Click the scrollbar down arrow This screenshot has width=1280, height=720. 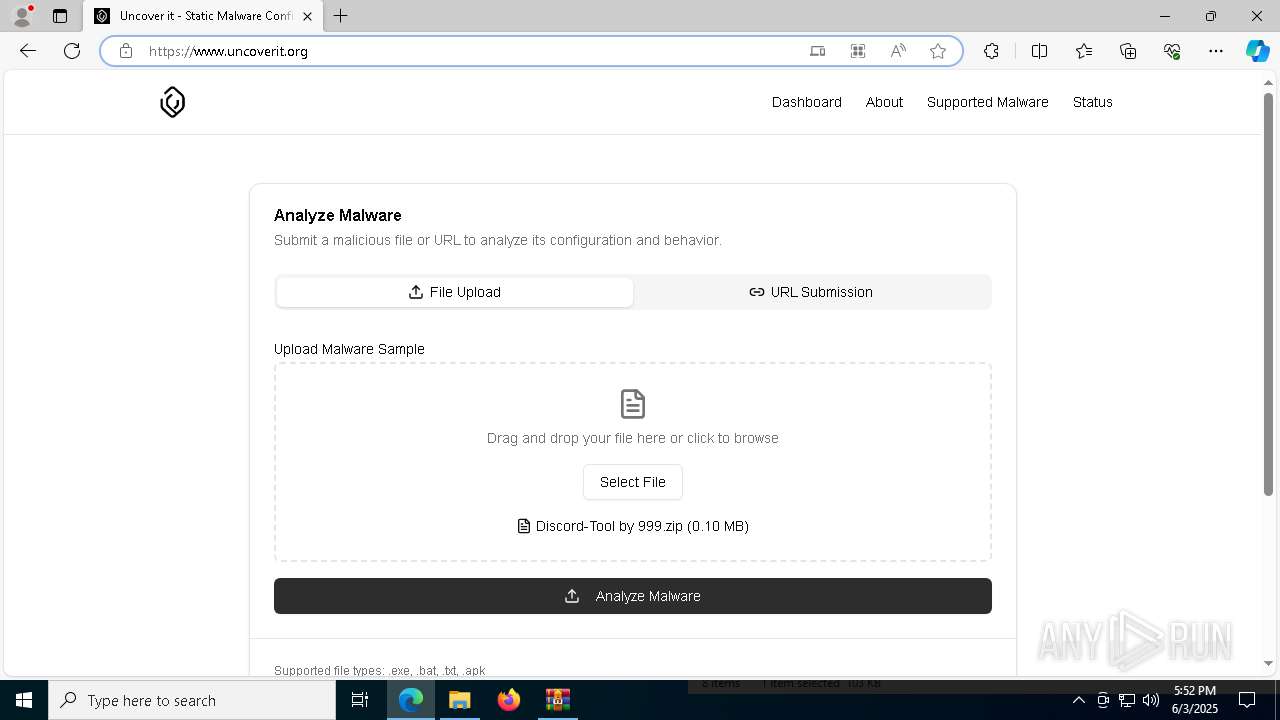[1268, 663]
